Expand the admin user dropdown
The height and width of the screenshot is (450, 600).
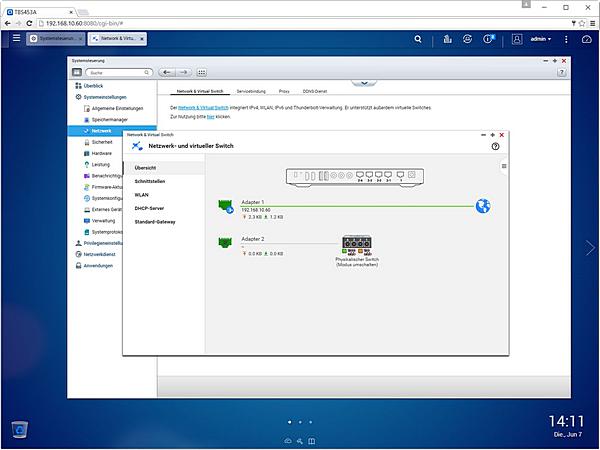pos(541,39)
